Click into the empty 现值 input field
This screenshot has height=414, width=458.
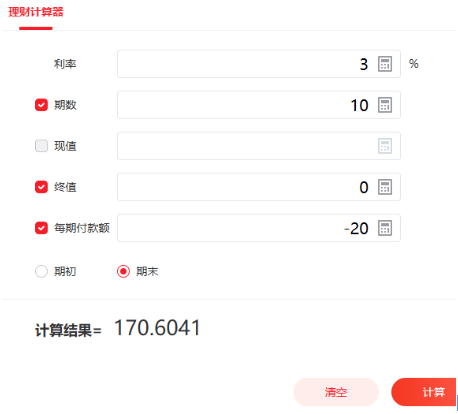click(259, 146)
